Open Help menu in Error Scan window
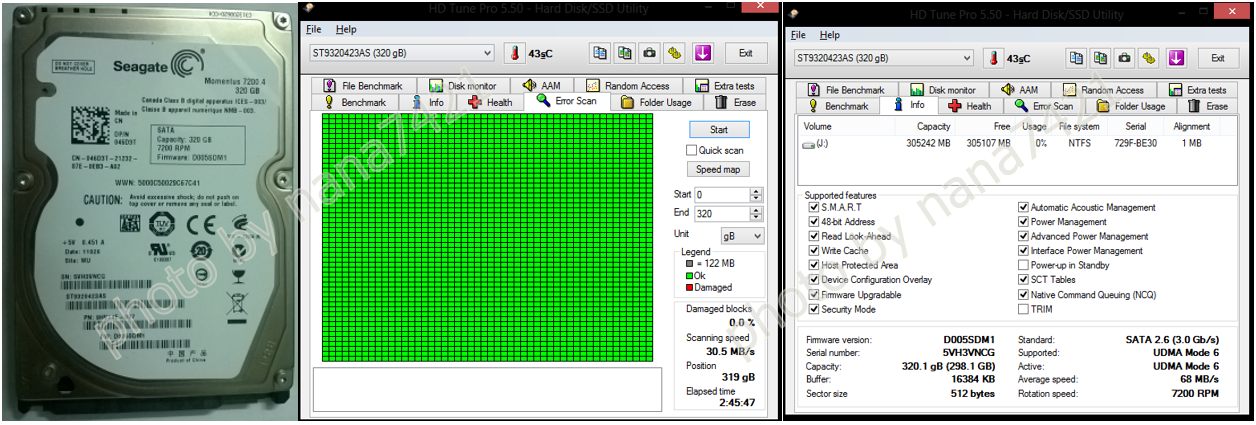The height and width of the screenshot is (425, 1256). [346, 29]
